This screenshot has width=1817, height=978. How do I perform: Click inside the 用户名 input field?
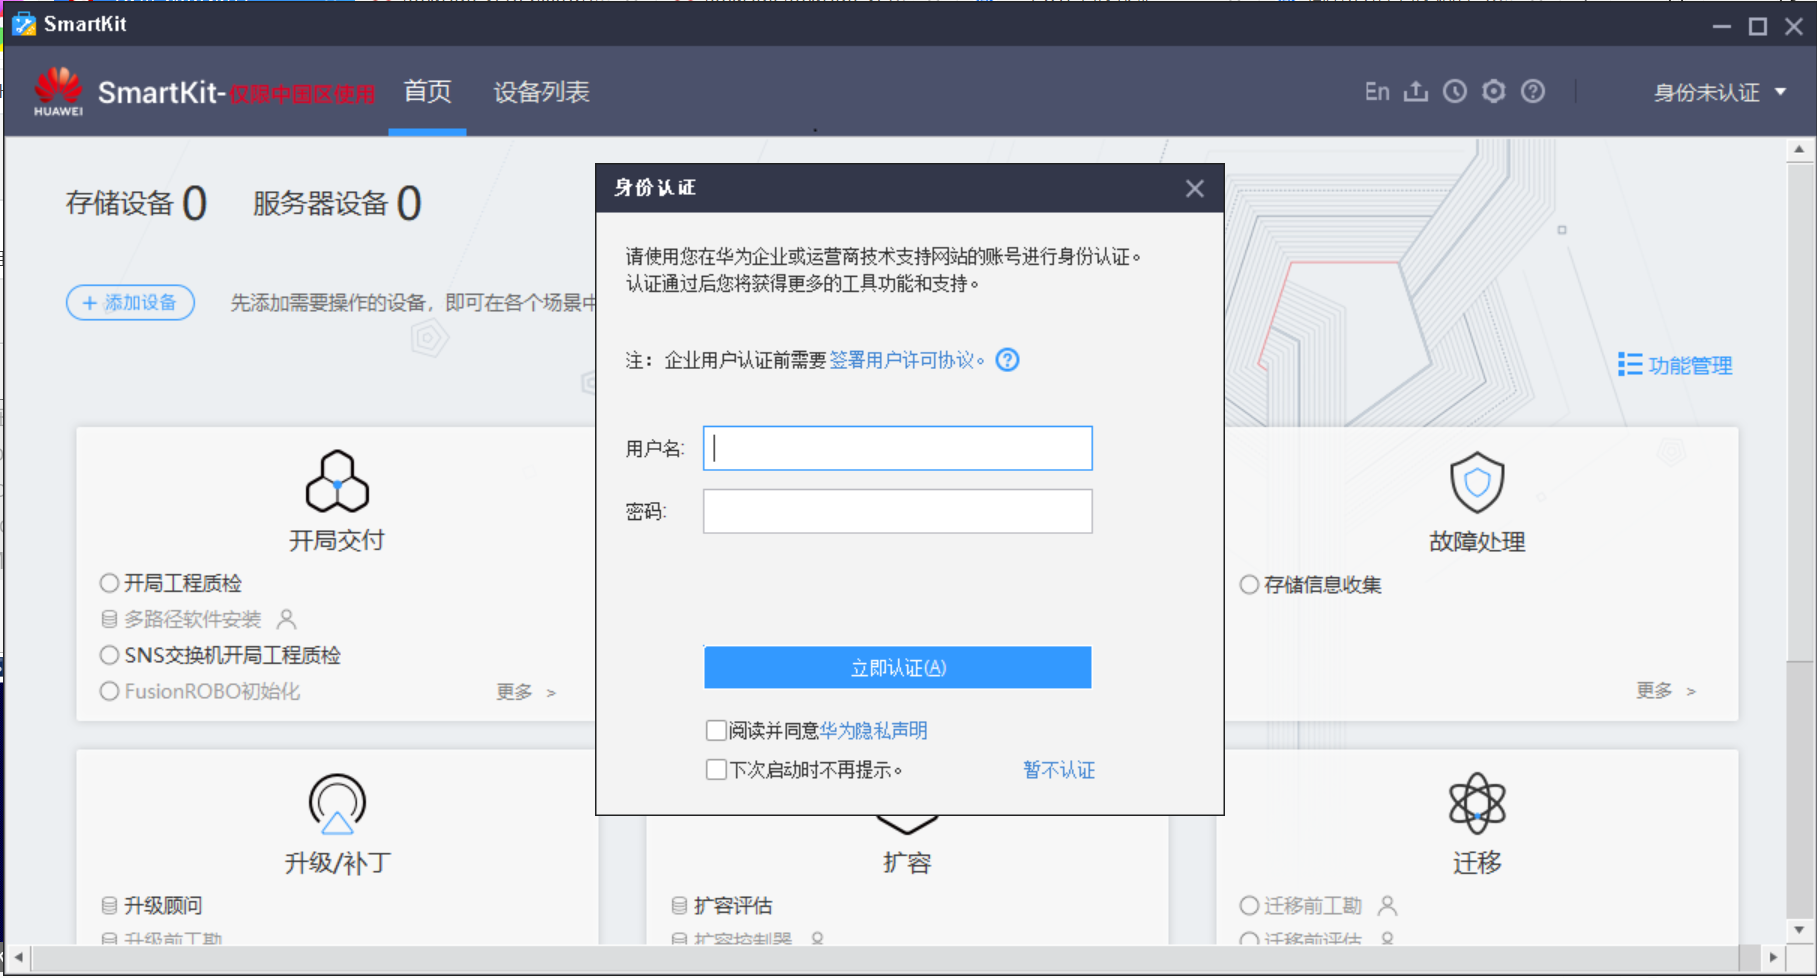coord(895,448)
